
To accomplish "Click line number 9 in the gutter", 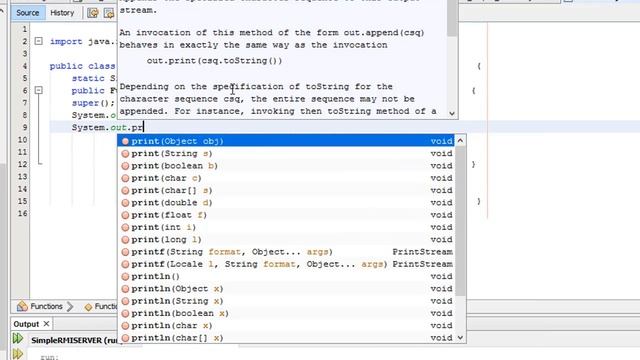I will pos(24,127).
